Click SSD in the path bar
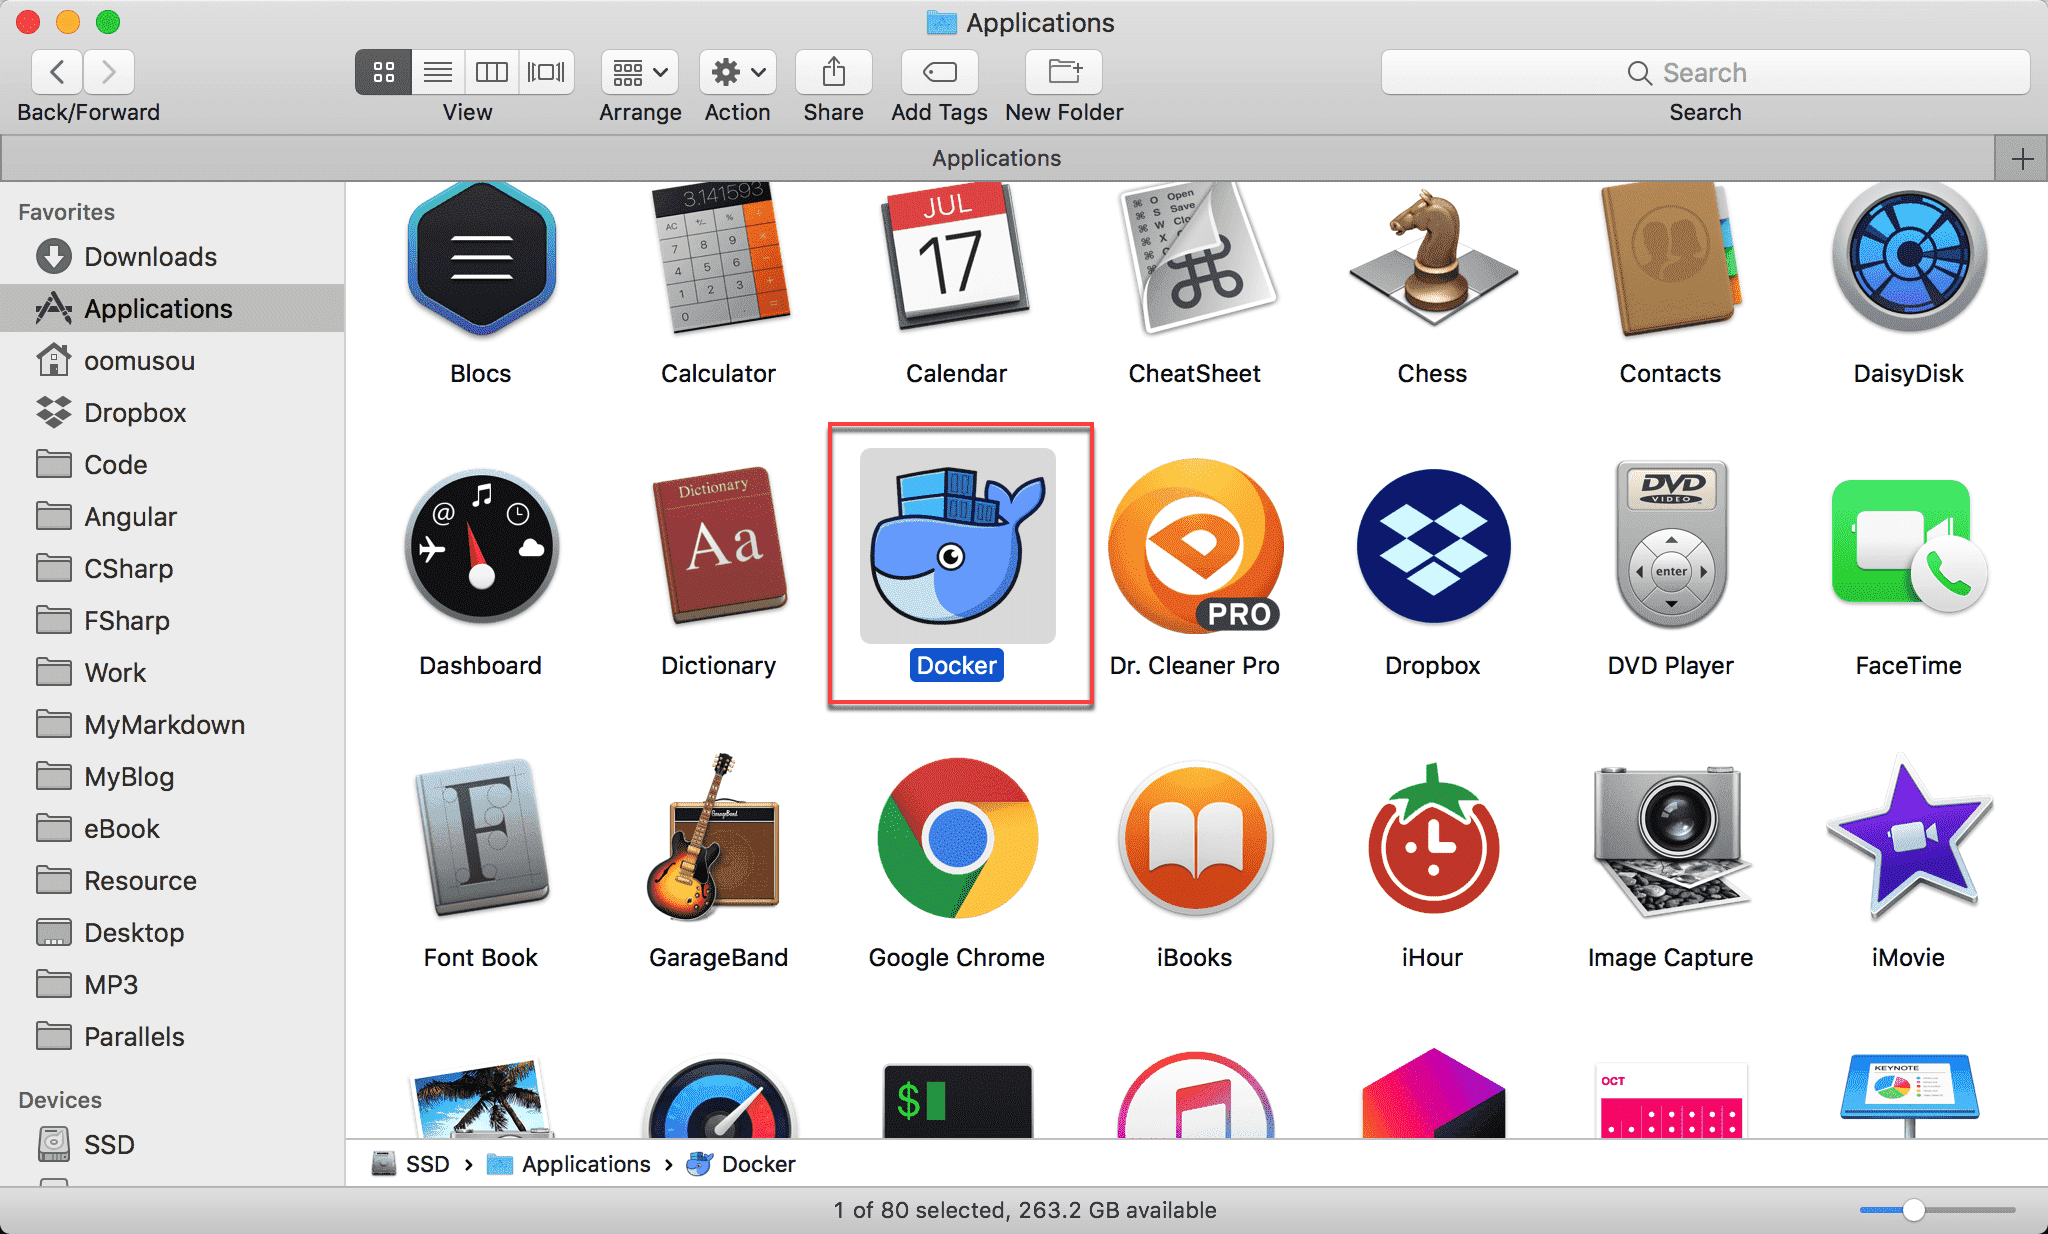2048x1234 pixels. pos(411,1164)
